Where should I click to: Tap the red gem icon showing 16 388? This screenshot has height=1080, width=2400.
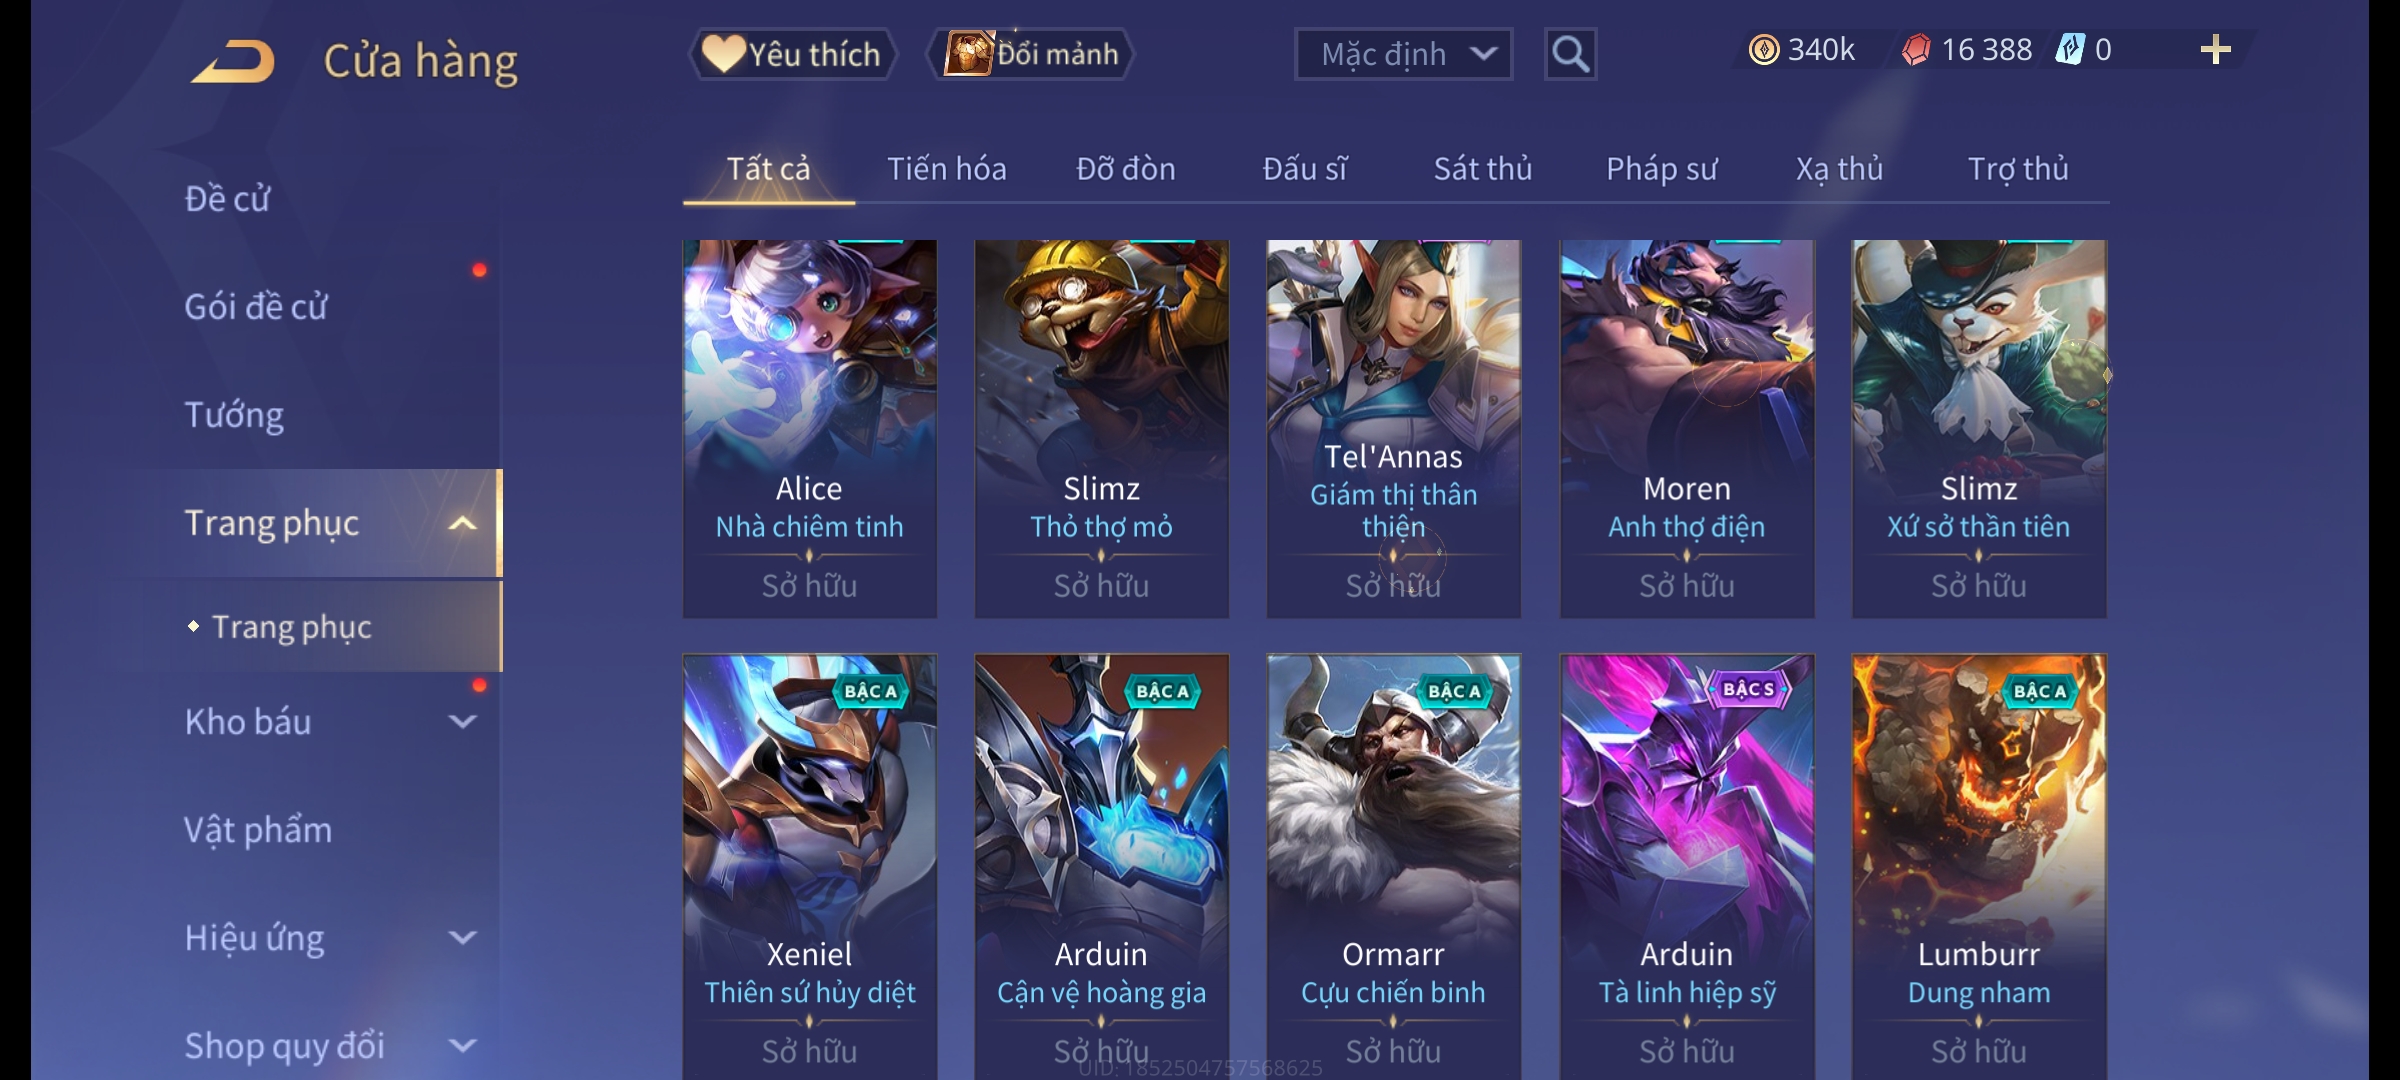(x=1916, y=50)
